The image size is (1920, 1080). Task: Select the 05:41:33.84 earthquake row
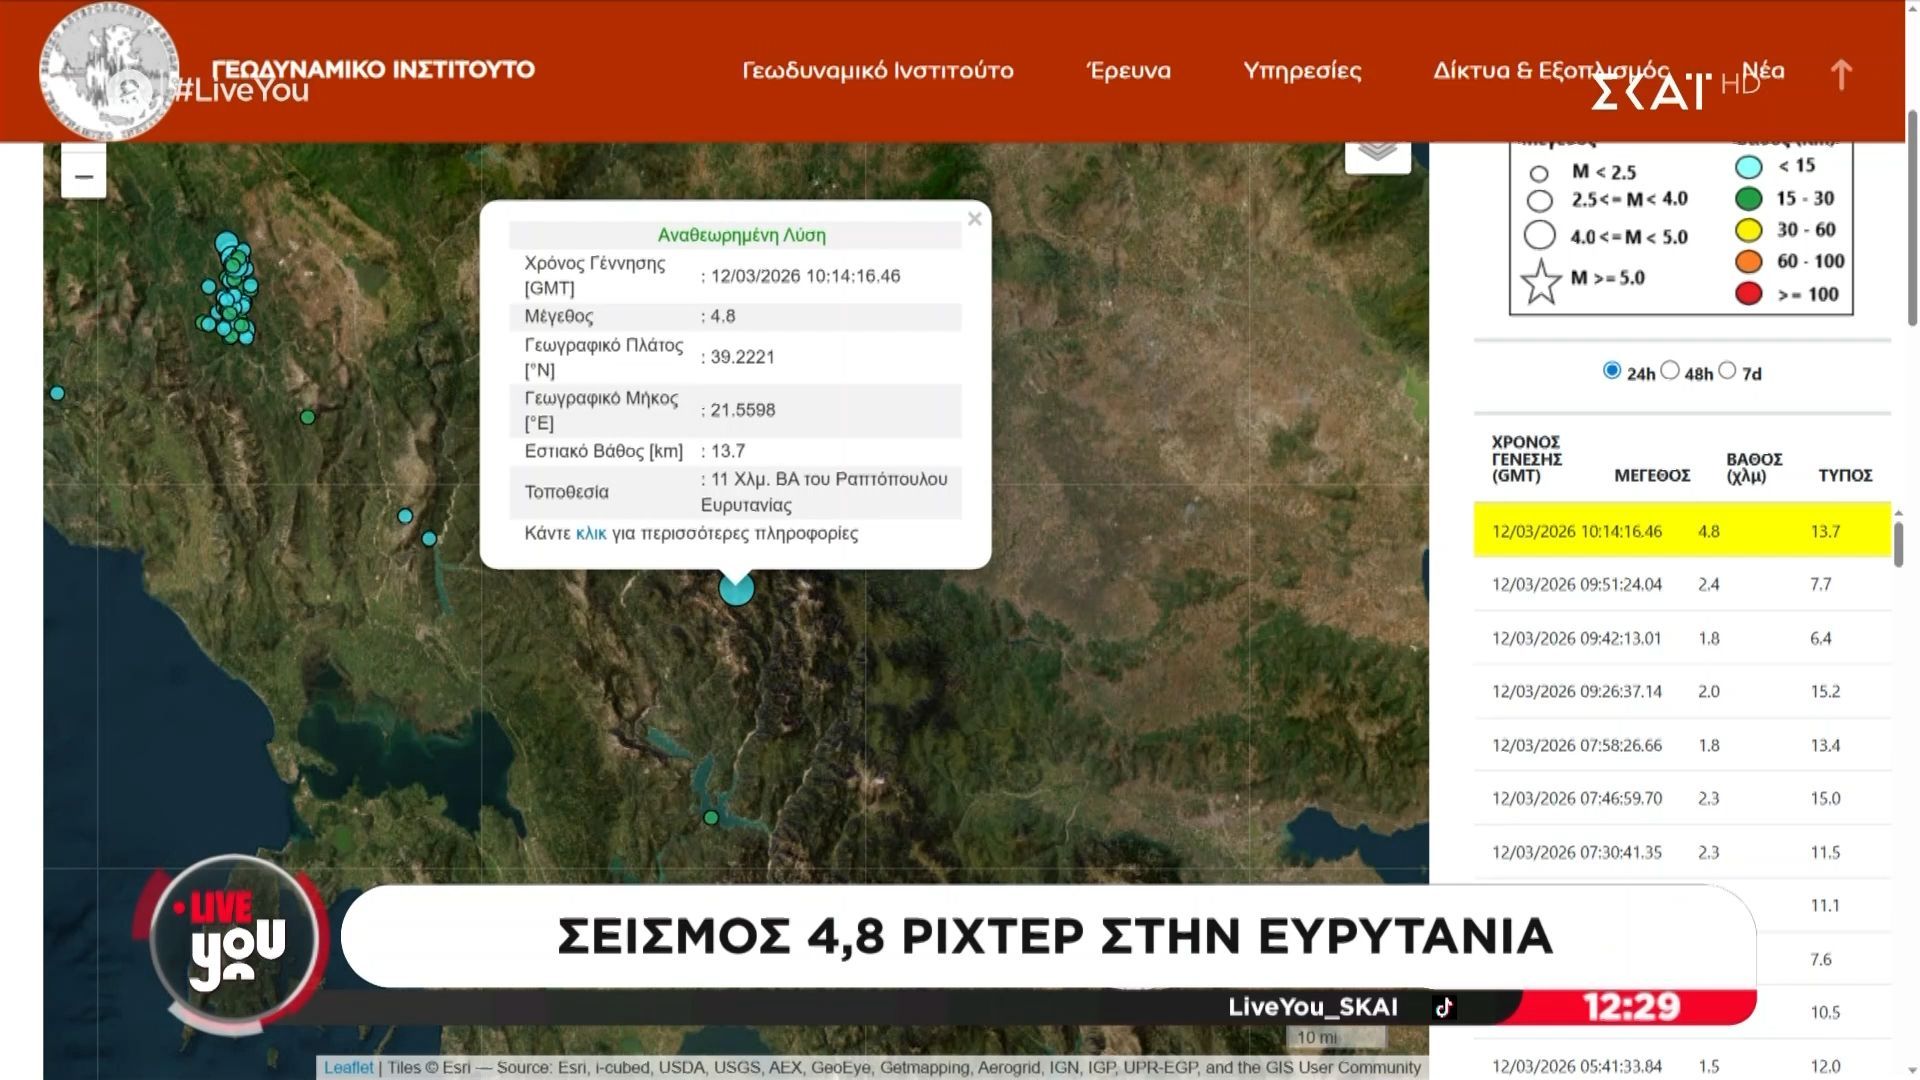tap(1682, 1066)
